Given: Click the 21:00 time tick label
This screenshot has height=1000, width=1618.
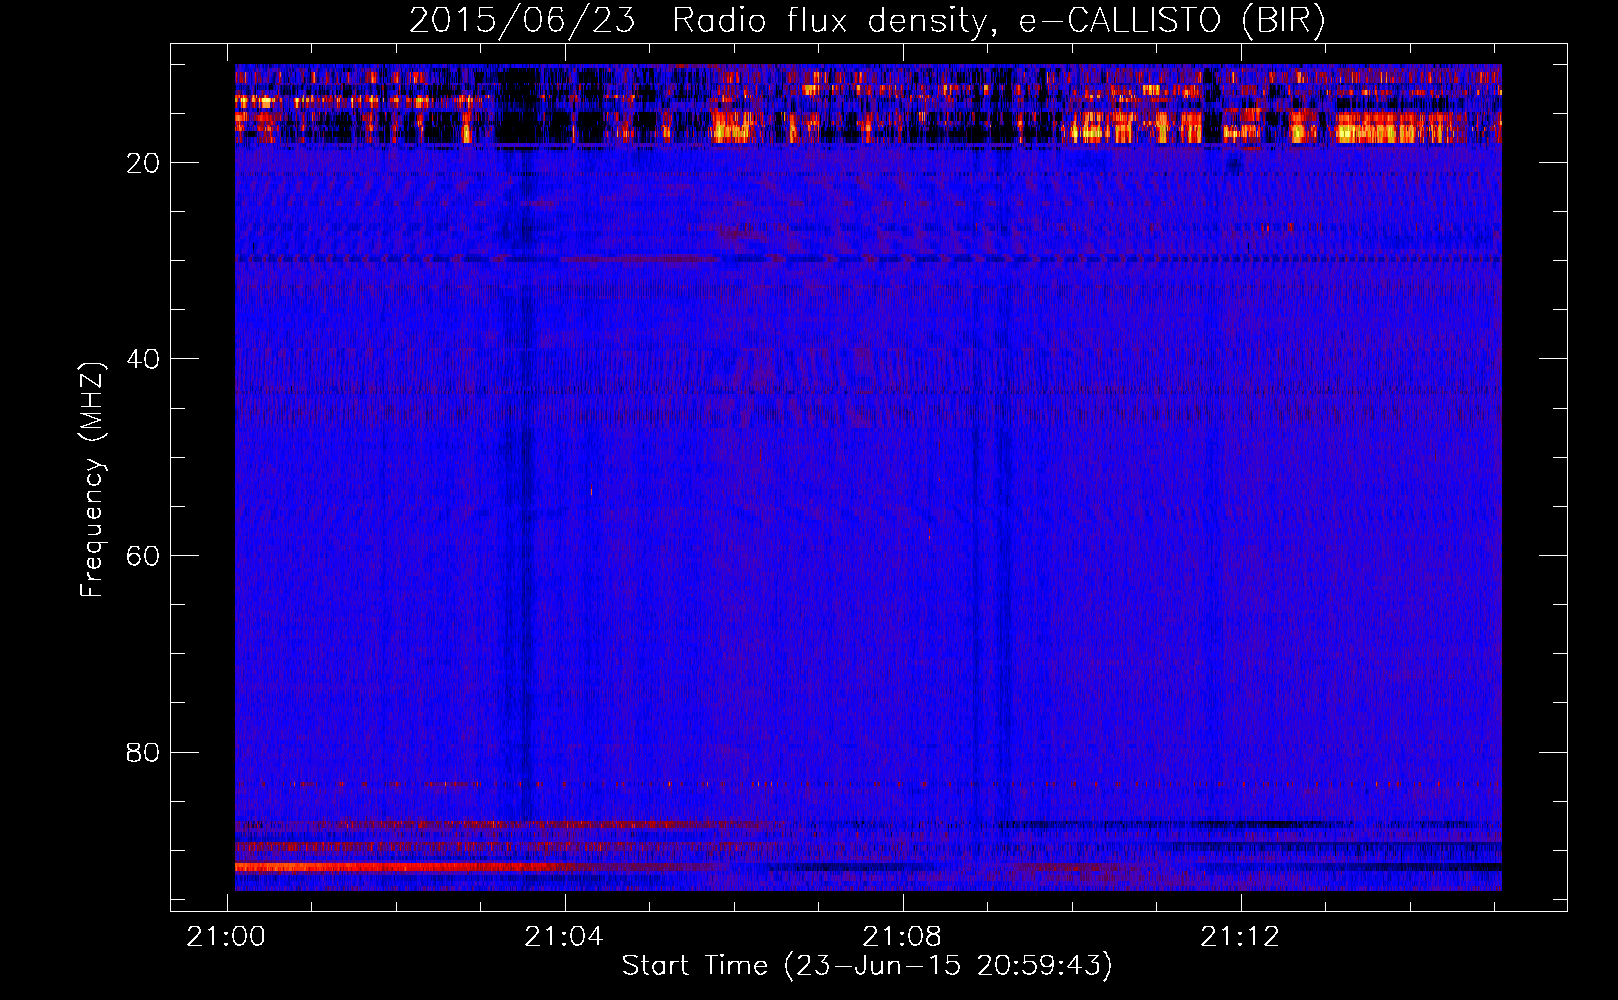Looking at the screenshot, I should [226, 936].
